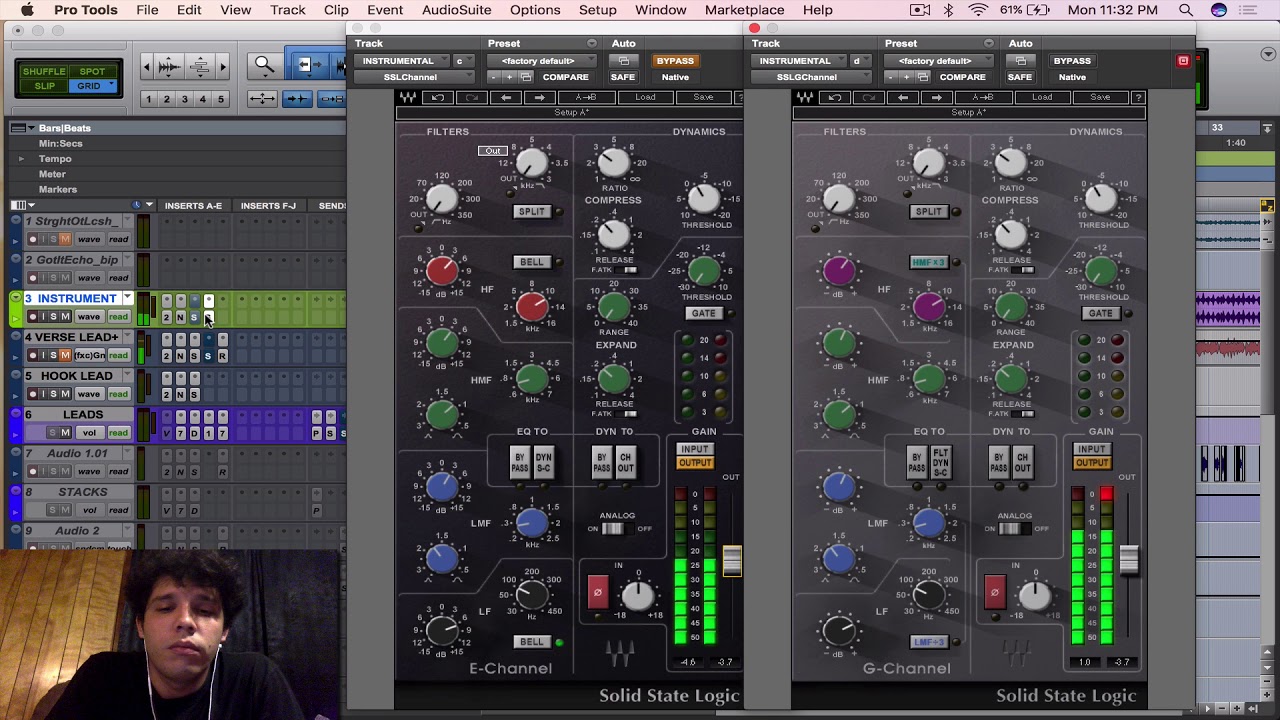Click A→B in G-Channel toolbar
The image size is (1280, 720).
point(983,97)
